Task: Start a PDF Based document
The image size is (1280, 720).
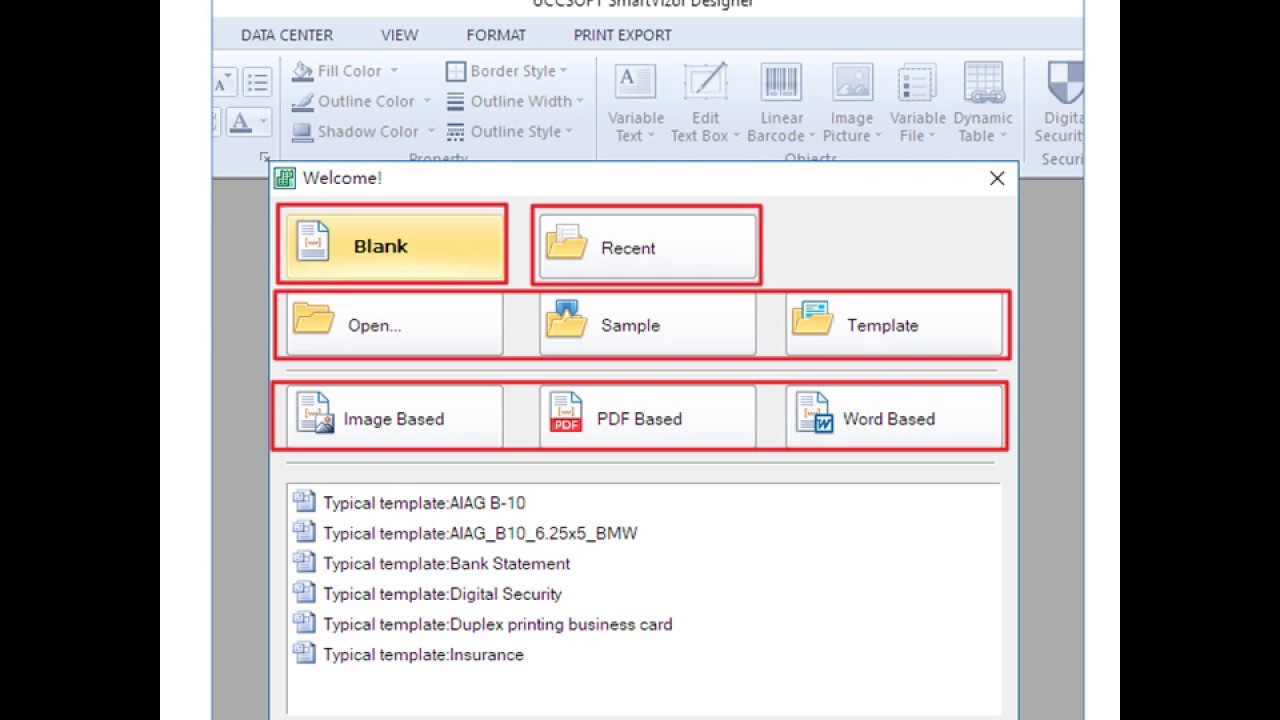Action: coord(648,418)
